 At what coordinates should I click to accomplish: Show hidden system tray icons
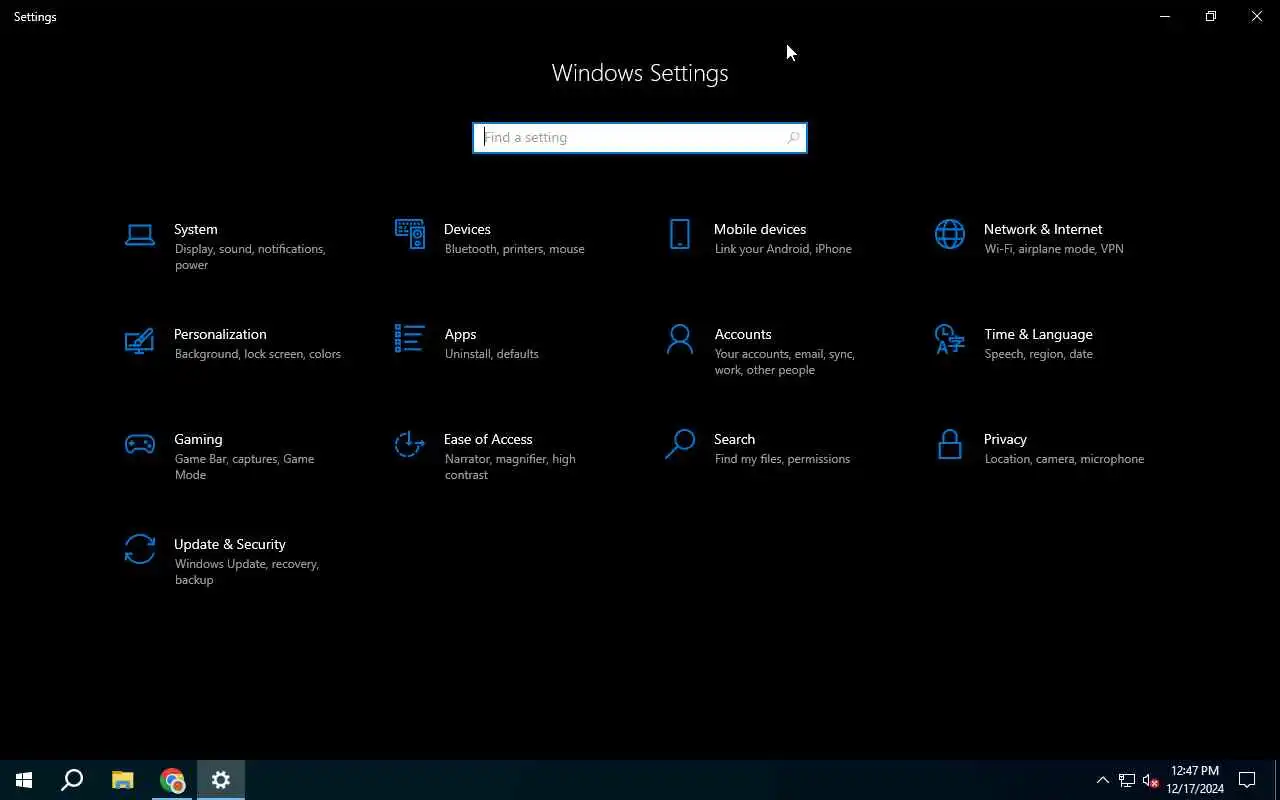point(1103,780)
